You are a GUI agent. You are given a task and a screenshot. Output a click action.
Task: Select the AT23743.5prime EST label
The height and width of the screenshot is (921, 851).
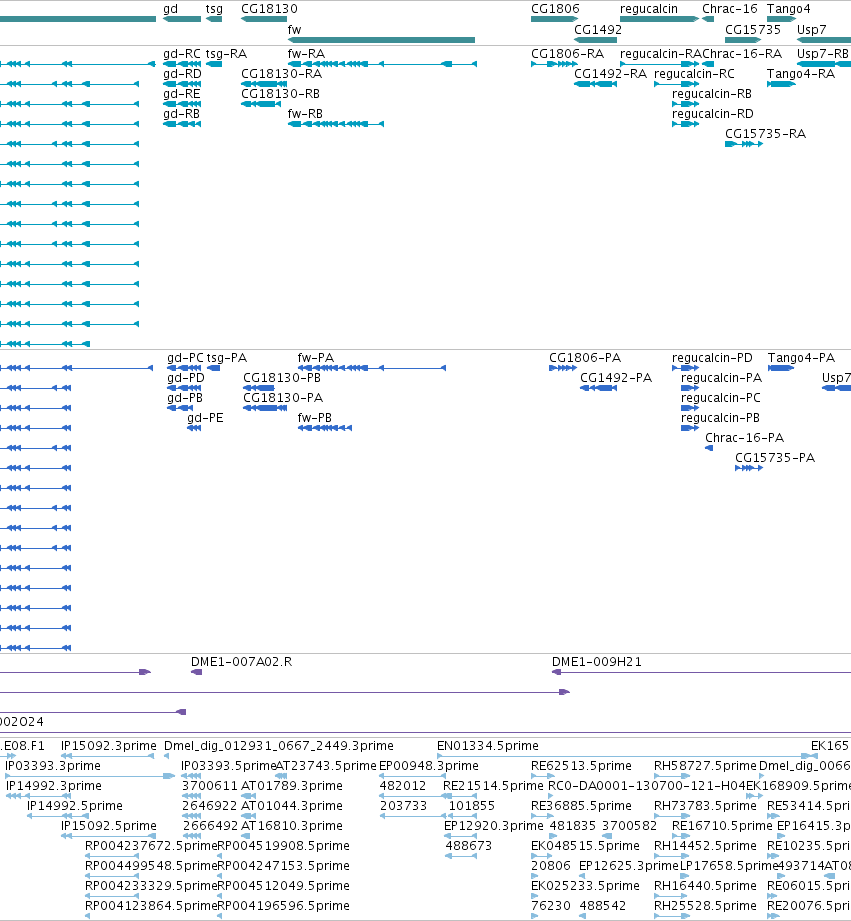pos(326,766)
